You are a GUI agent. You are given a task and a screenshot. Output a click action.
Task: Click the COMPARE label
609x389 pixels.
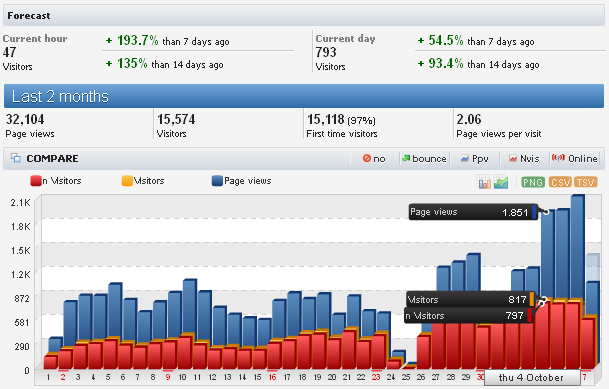[52, 158]
